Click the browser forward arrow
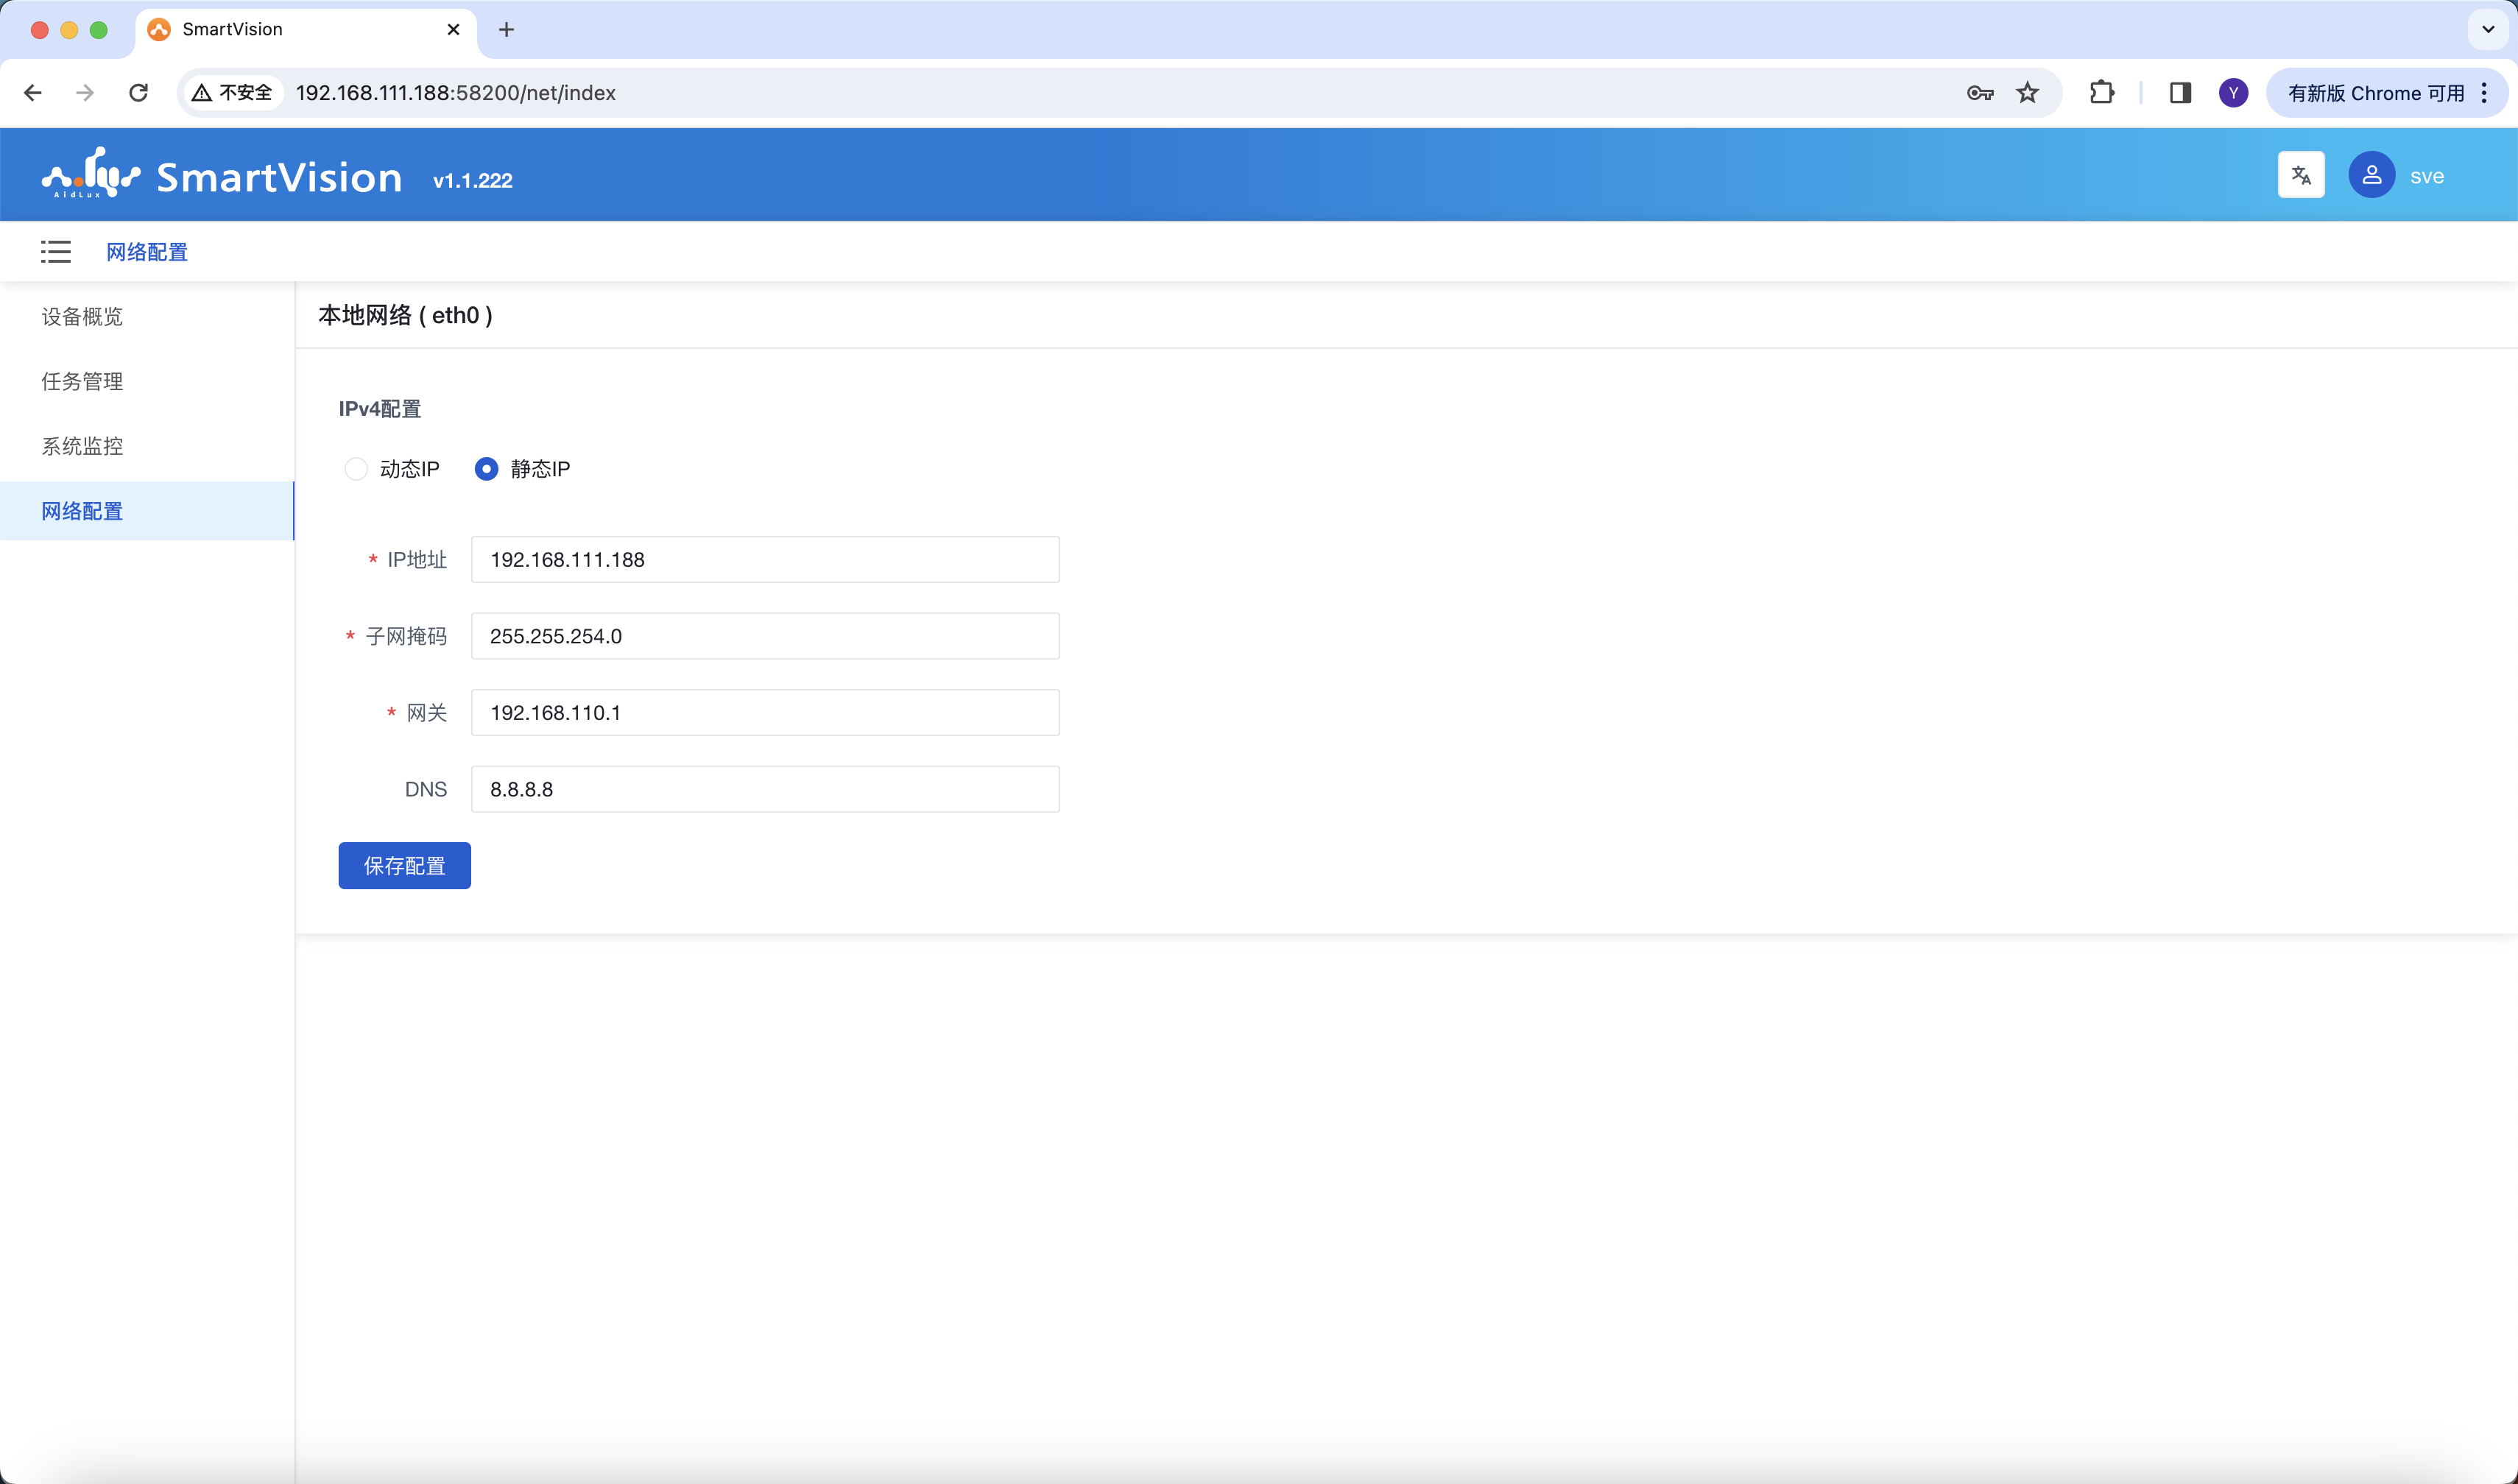 coord(85,93)
